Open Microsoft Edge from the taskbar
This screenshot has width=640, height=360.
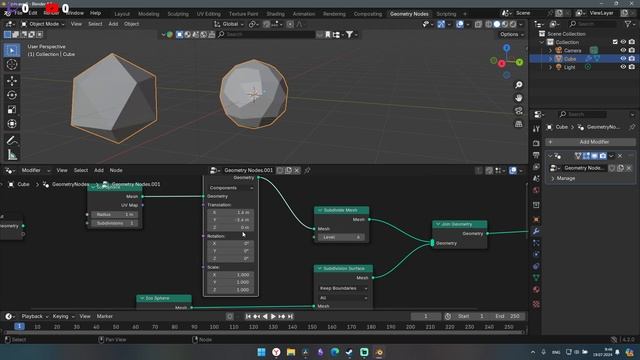(335, 352)
